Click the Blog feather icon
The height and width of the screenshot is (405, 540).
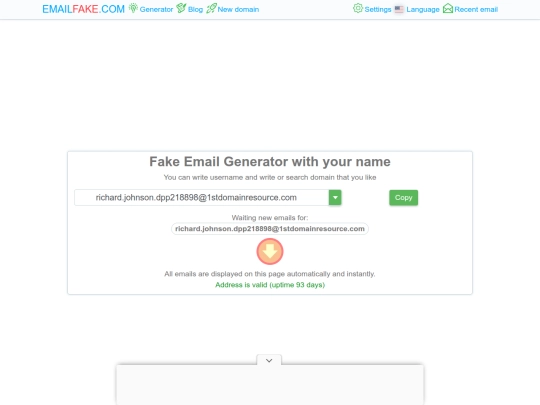point(181,8)
